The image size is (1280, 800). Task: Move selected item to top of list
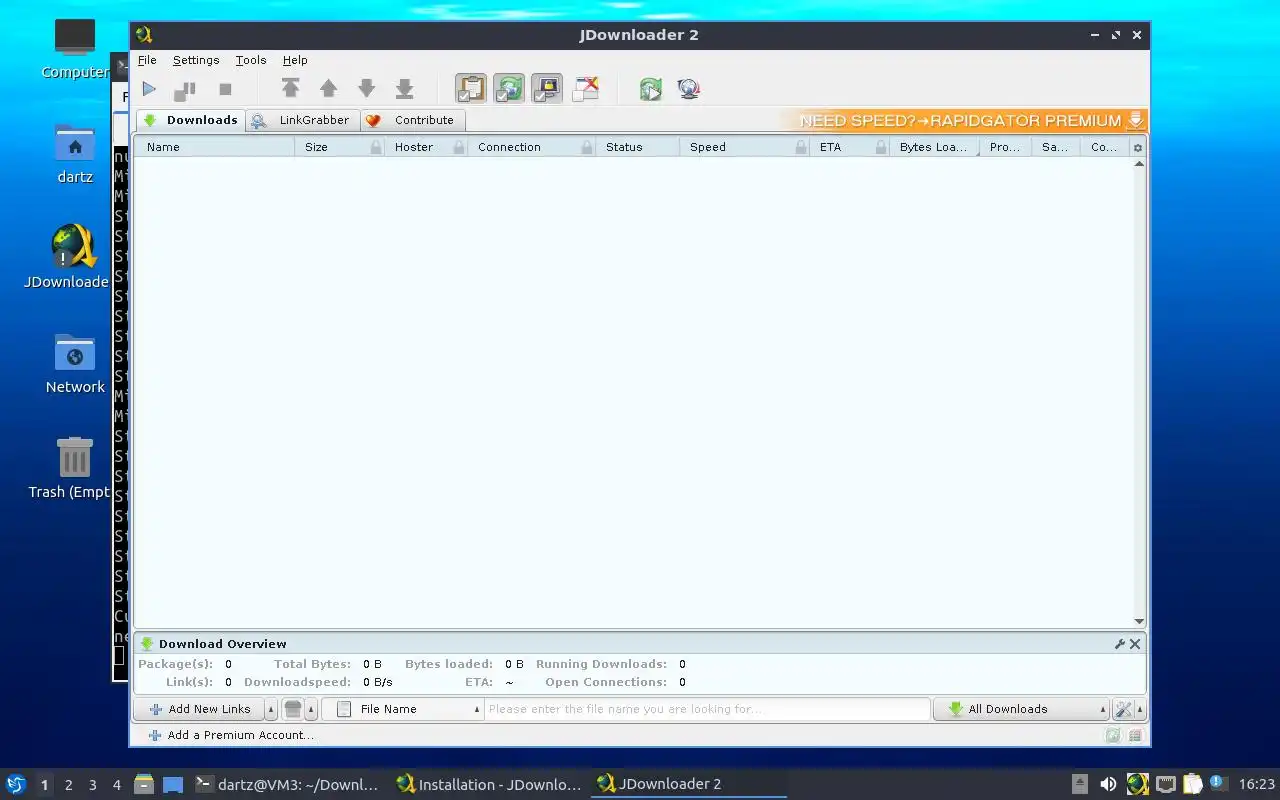291,89
